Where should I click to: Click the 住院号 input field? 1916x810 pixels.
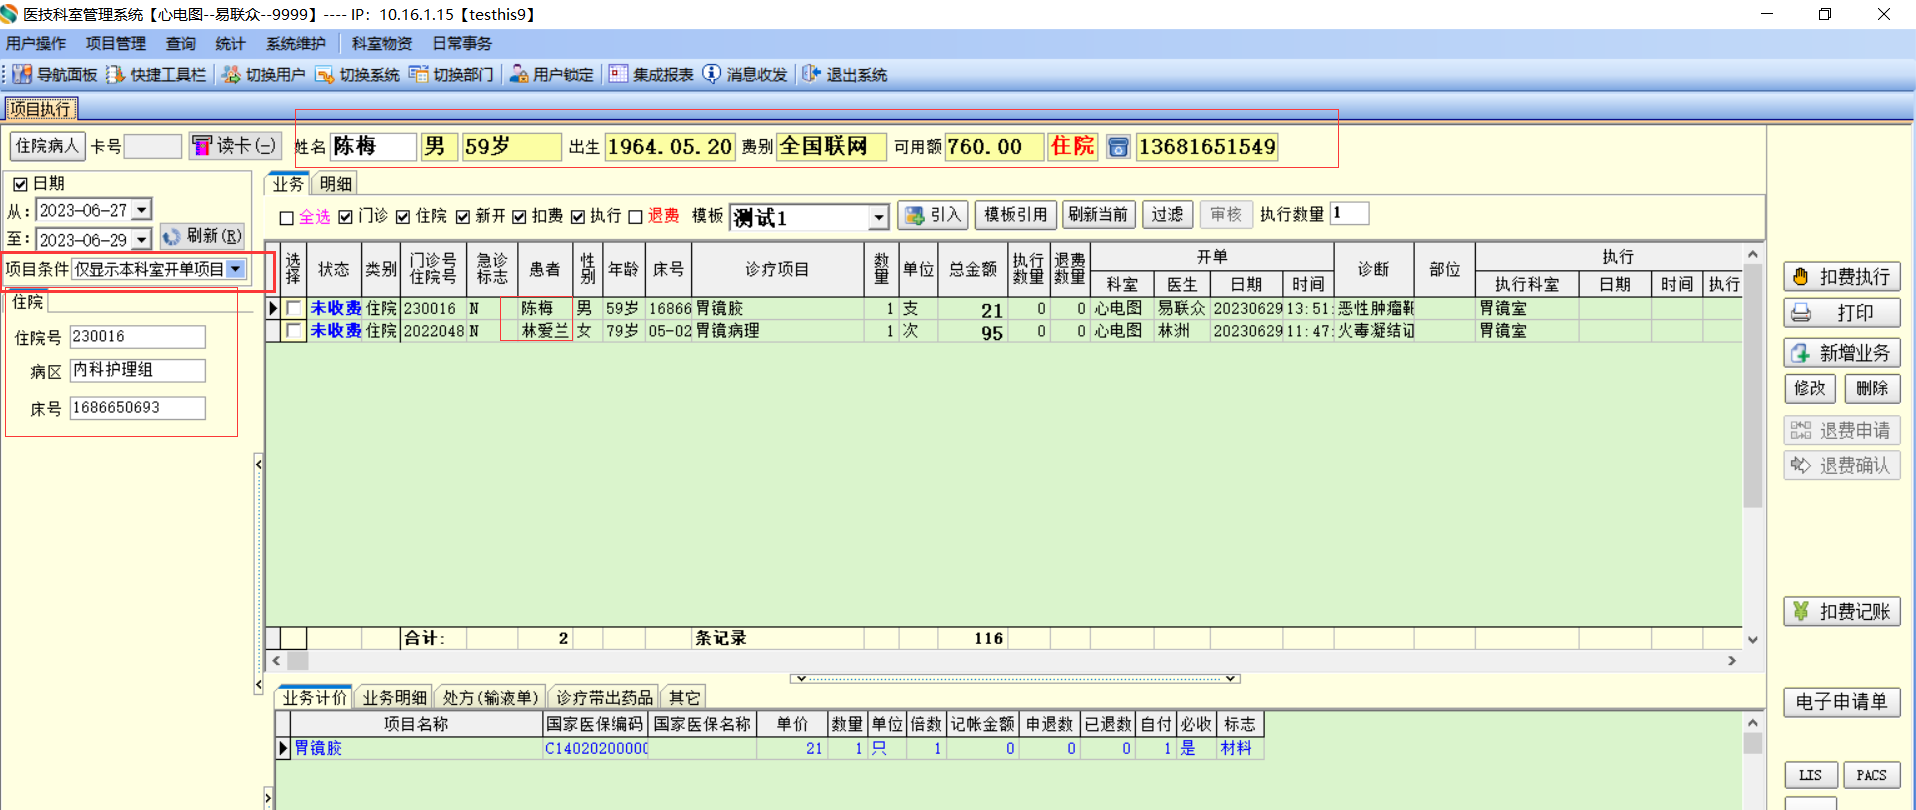coord(138,337)
